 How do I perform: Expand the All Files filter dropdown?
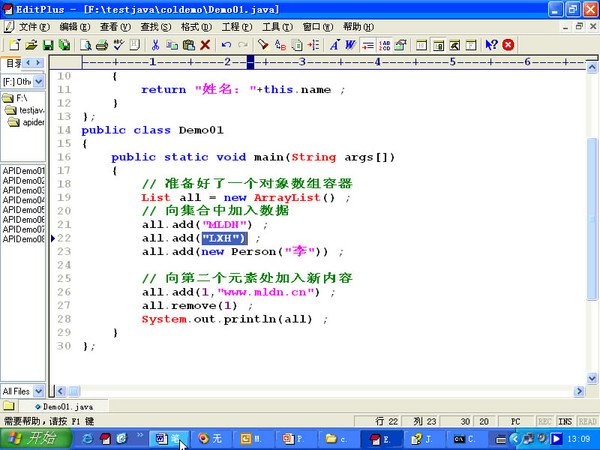click(x=38, y=391)
